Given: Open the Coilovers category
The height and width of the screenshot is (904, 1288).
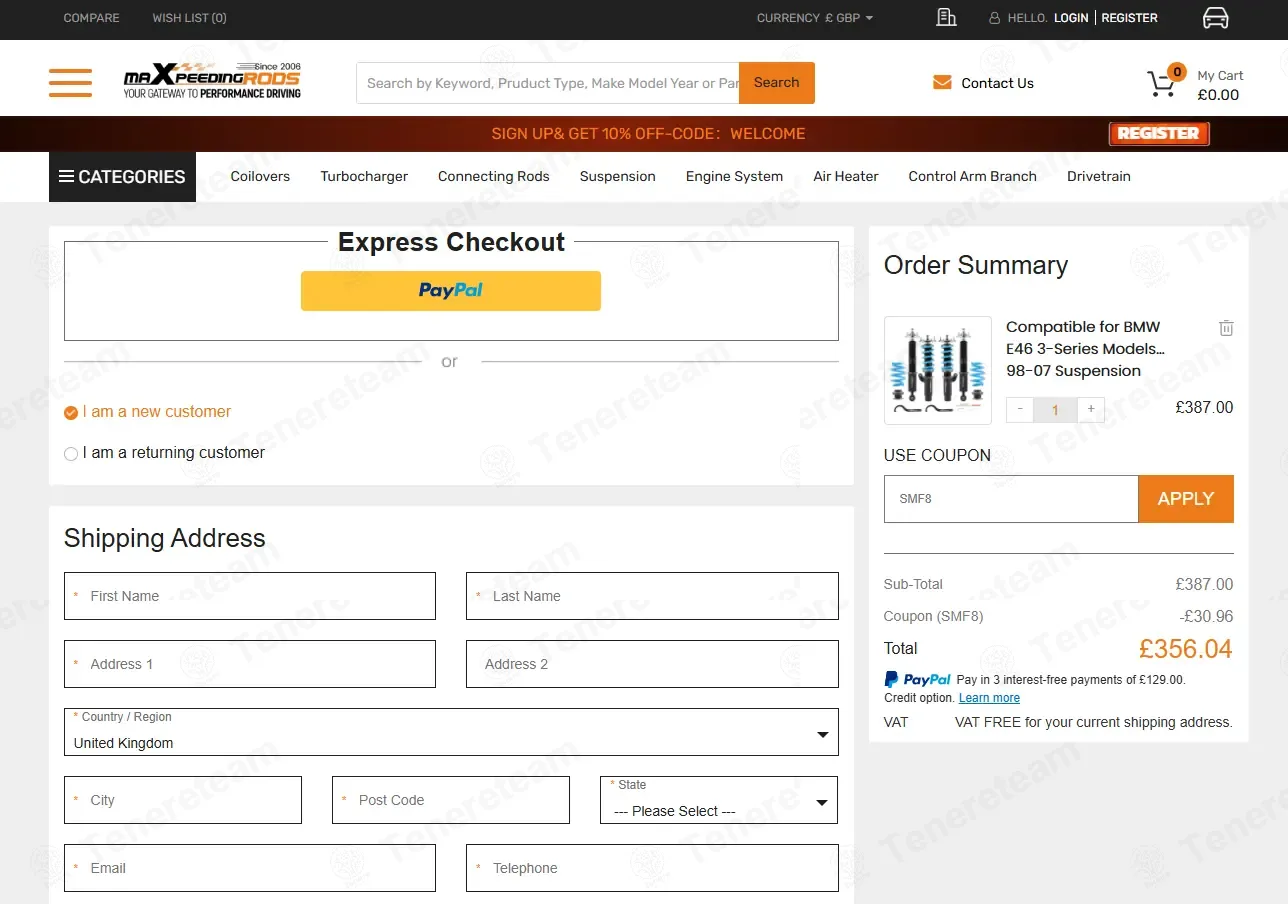Looking at the screenshot, I should (x=260, y=176).
